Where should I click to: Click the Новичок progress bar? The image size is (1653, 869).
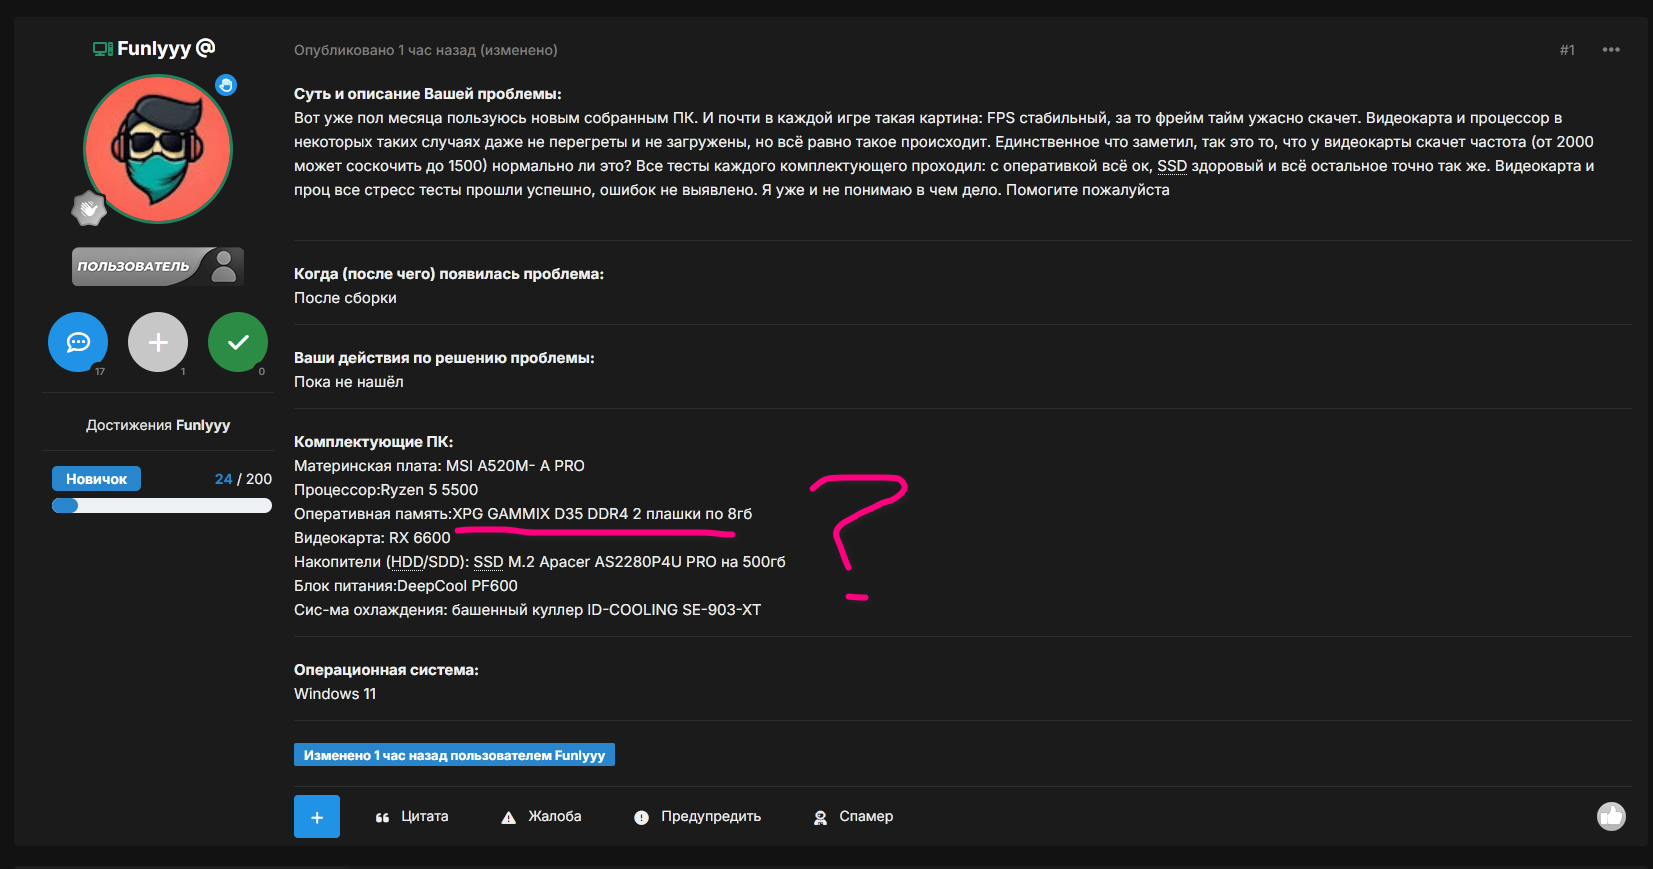point(162,505)
